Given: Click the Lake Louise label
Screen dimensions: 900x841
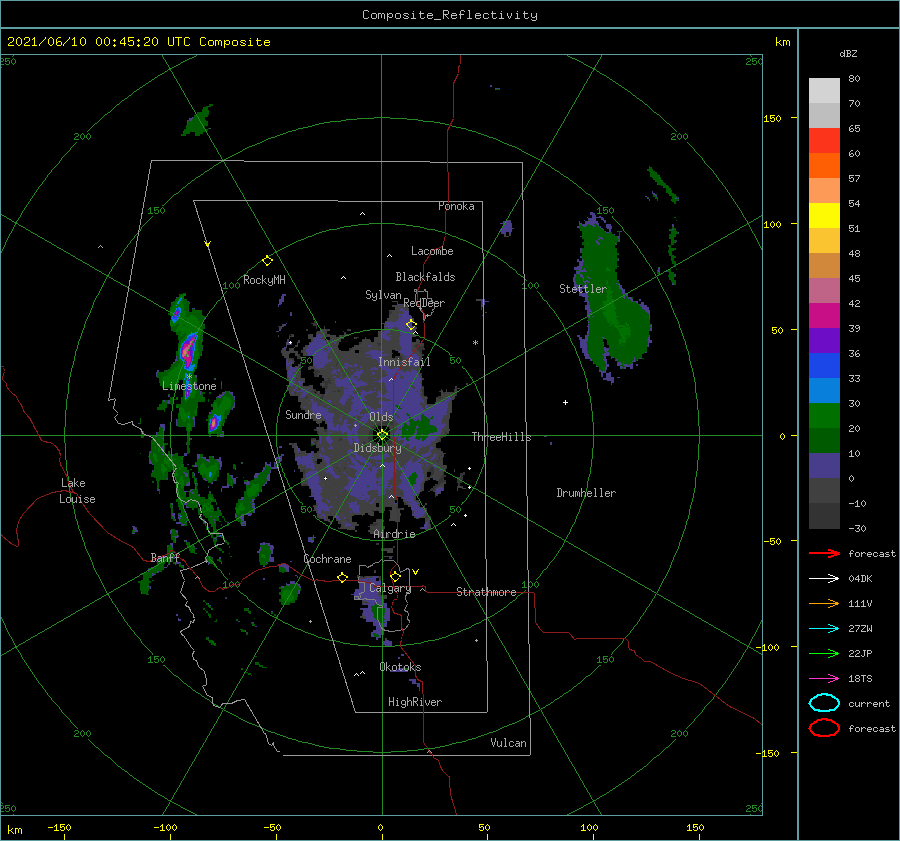Looking at the screenshot, I should coord(78,491).
